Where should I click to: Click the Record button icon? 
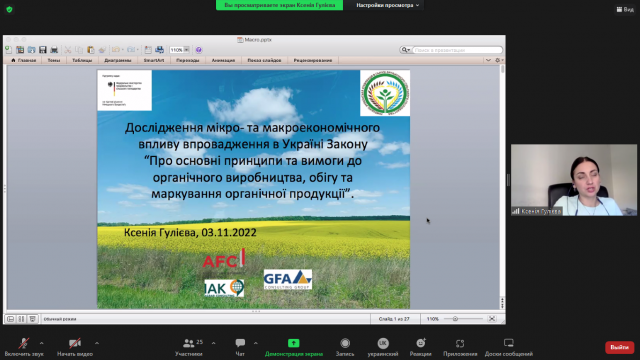(345, 343)
